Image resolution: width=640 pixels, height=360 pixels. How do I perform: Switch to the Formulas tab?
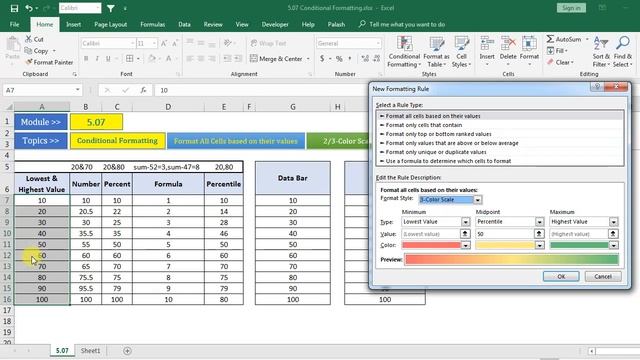[x=152, y=24]
